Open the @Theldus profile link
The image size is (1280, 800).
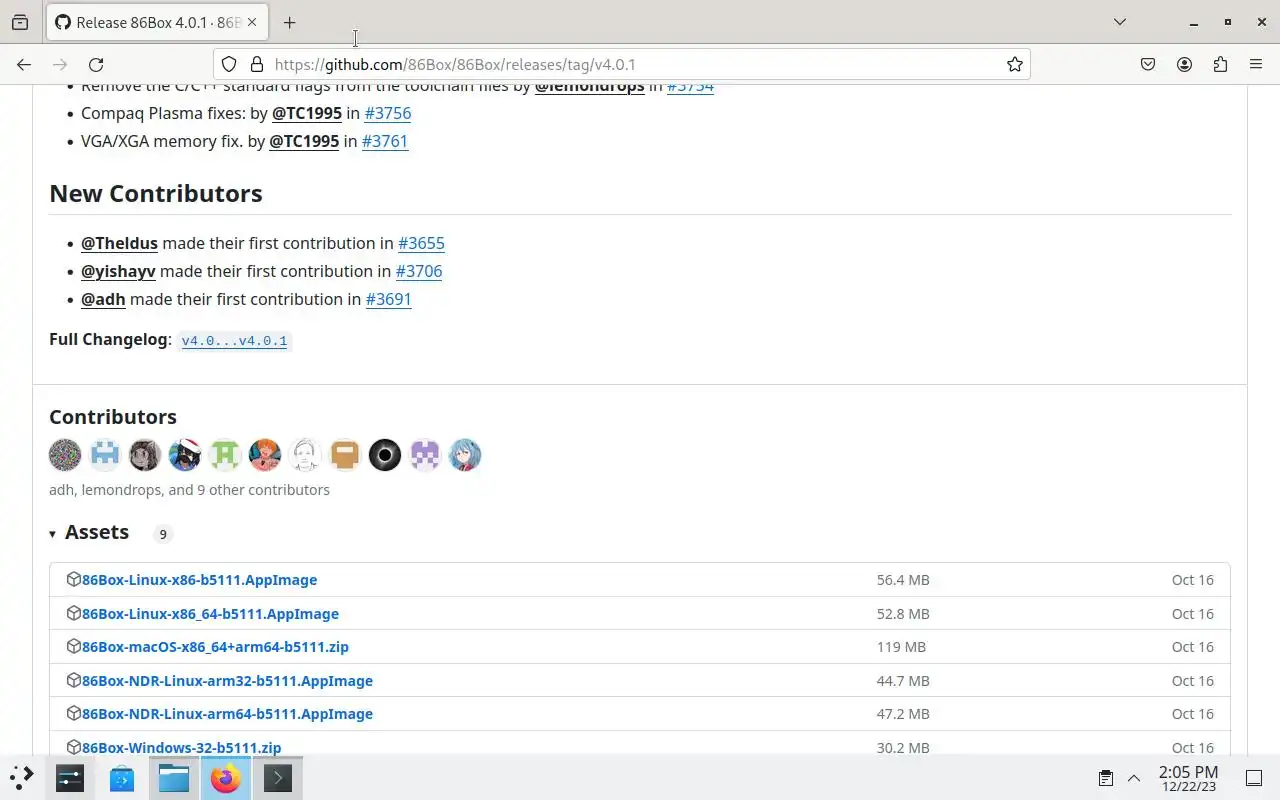tap(119, 243)
